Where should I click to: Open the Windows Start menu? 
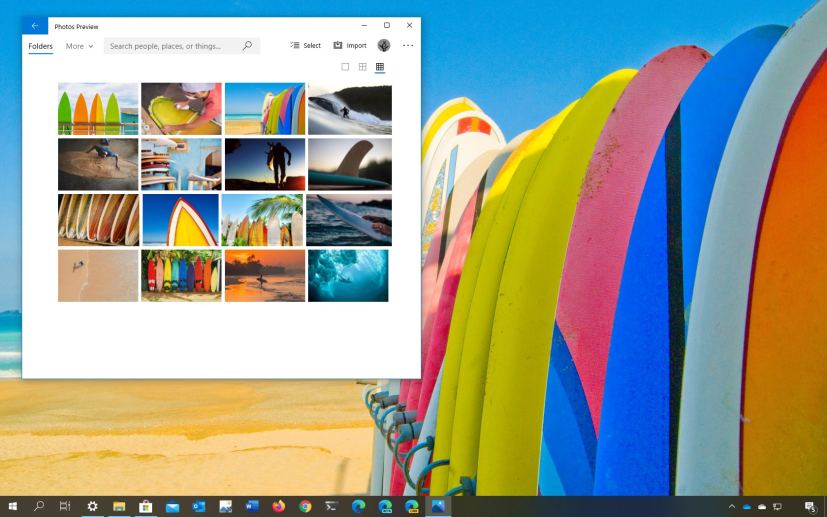[x=13, y=506]
